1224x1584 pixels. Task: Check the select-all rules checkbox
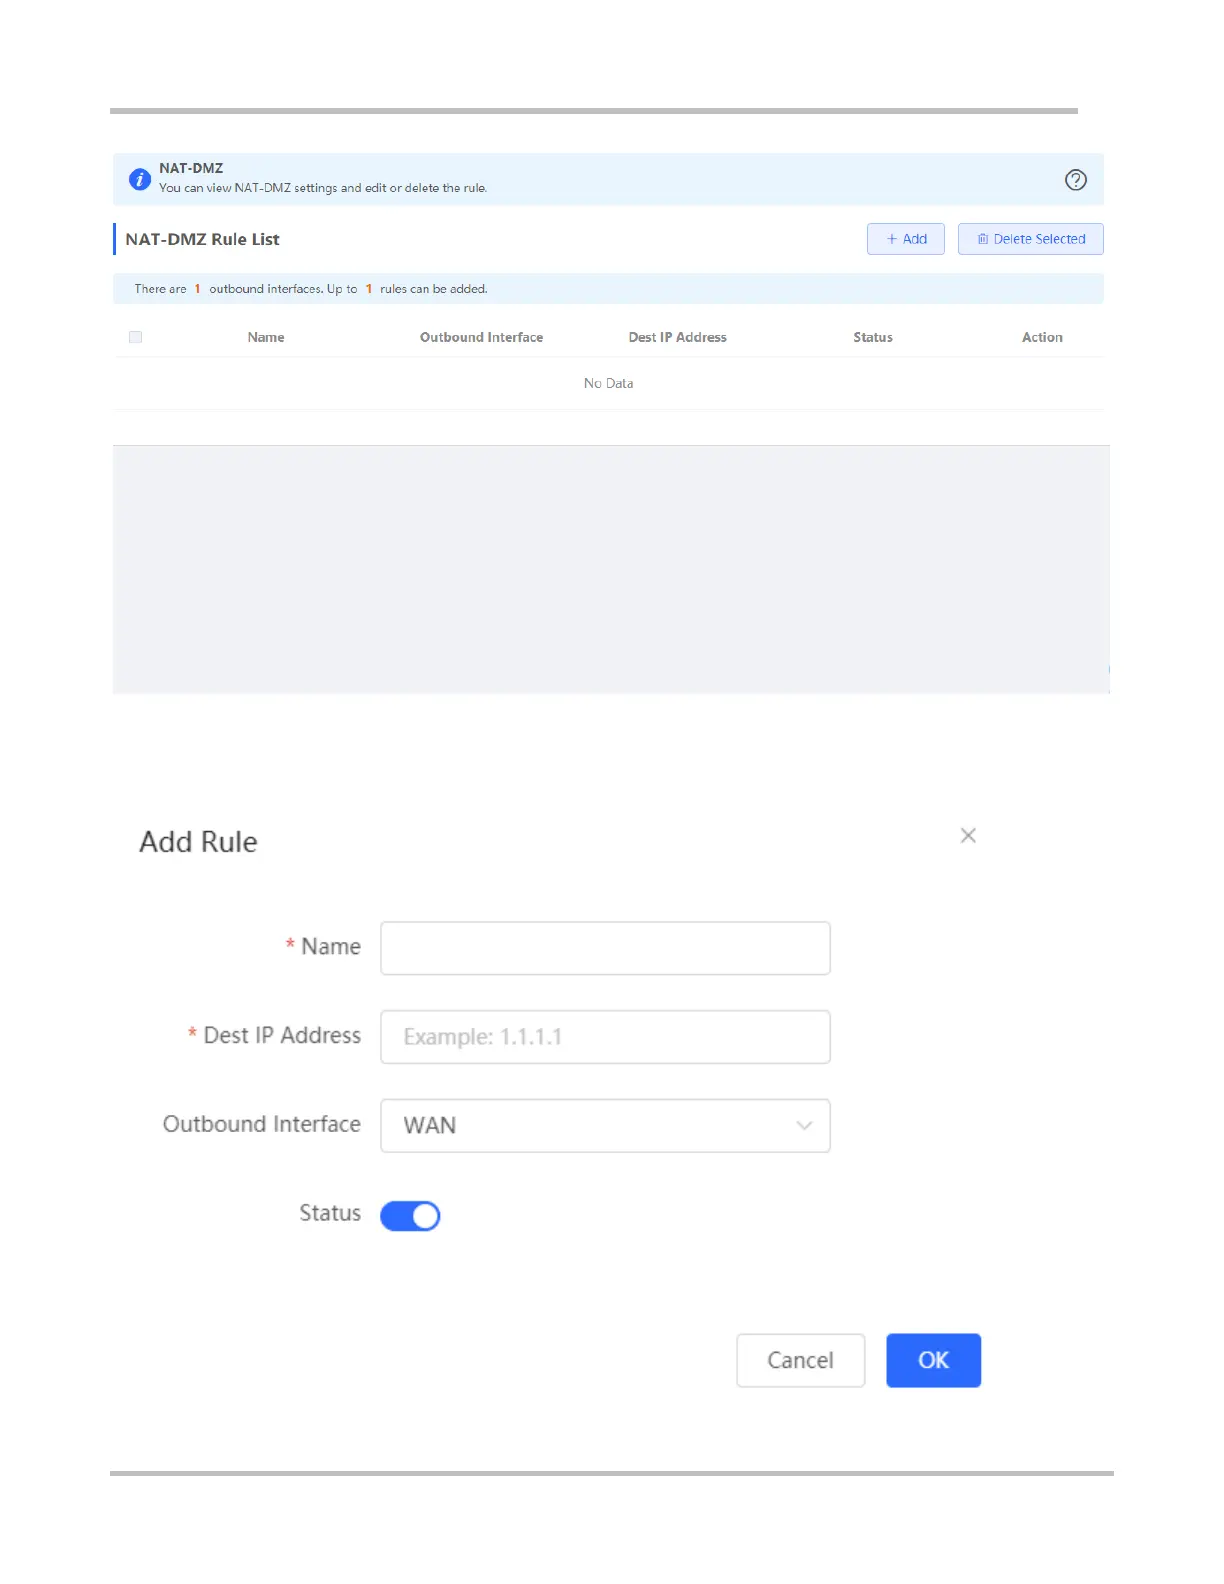click(136, 337)
